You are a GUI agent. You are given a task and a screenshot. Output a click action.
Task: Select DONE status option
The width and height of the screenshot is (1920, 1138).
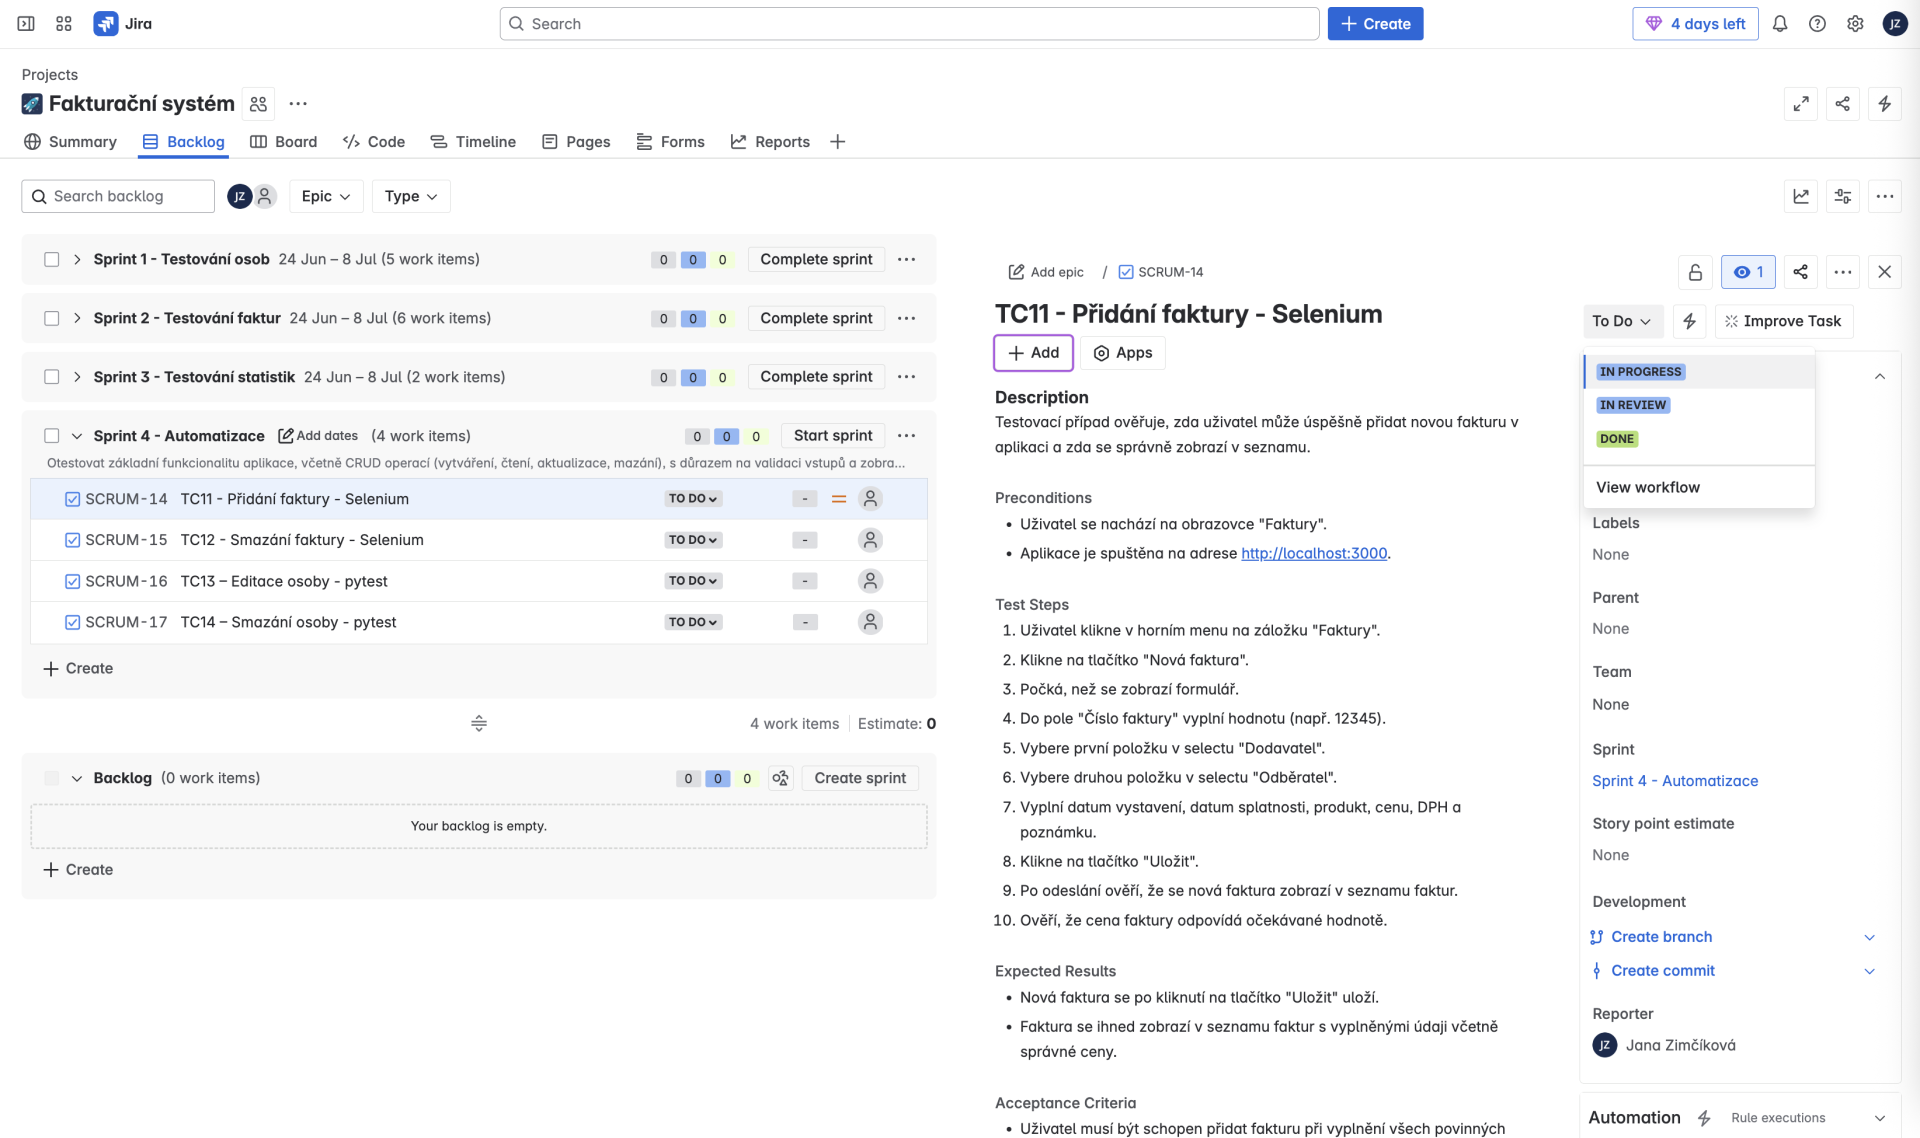[1699, 439]
